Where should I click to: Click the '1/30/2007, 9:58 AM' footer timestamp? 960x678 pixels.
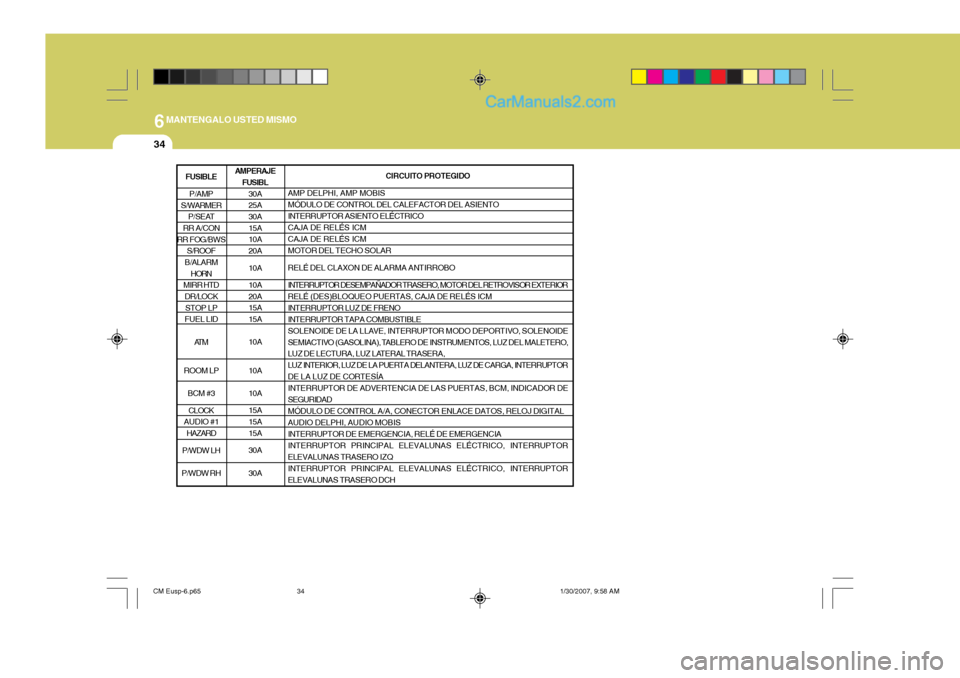coord(590,592)
